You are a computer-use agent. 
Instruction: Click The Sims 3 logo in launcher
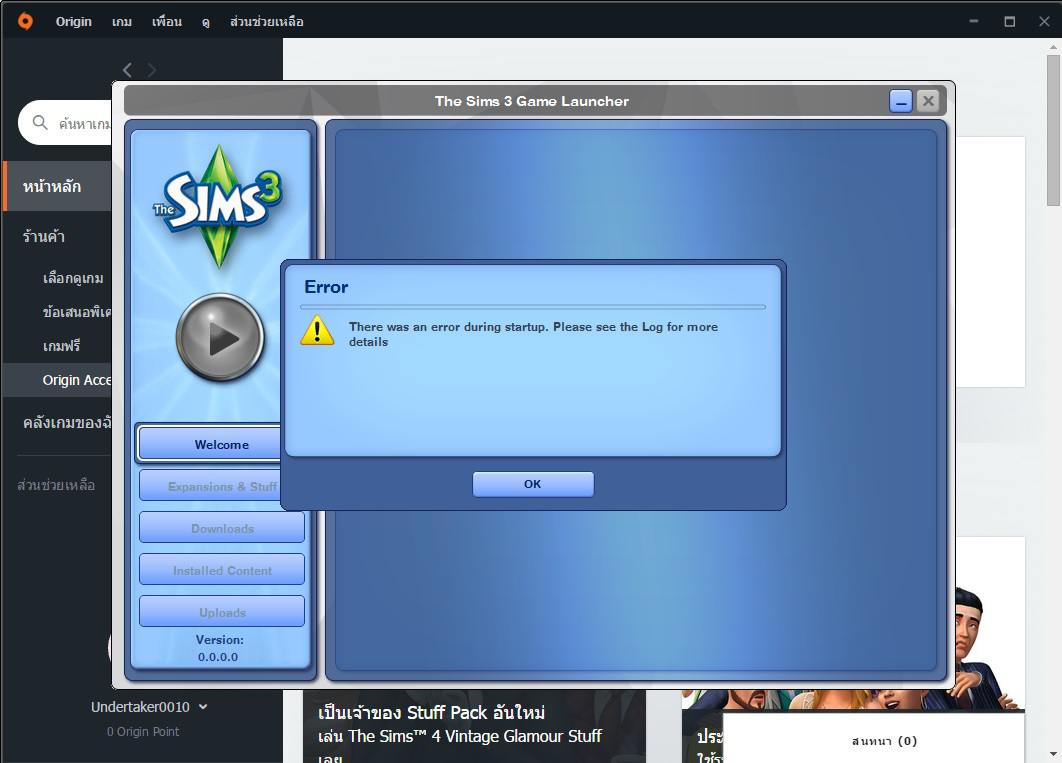pyautogui.click(x=219, y=206)
